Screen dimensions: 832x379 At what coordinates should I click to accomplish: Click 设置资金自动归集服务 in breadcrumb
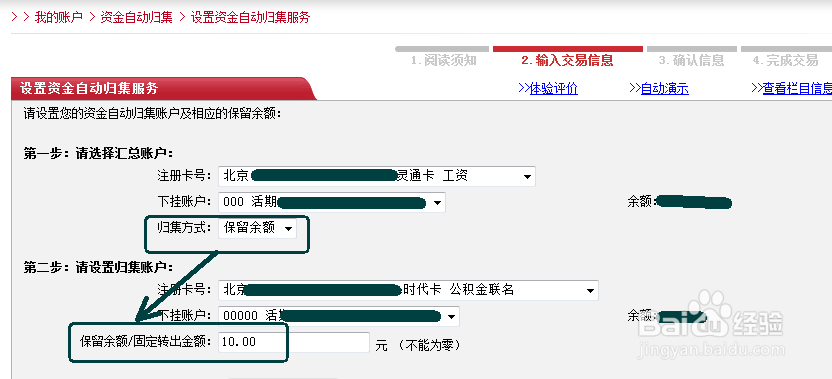click(250, 17)
